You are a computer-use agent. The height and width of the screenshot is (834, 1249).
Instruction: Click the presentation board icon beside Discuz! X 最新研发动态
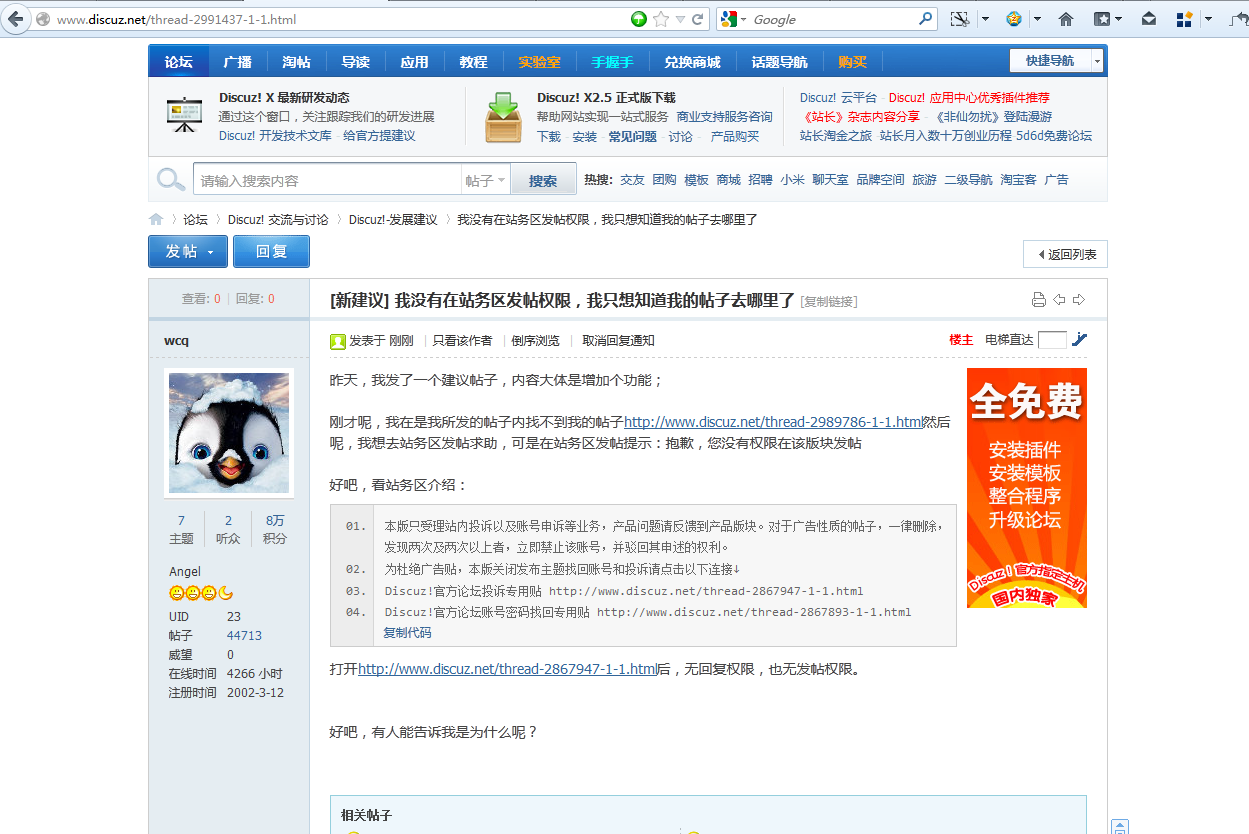[184, 116]
